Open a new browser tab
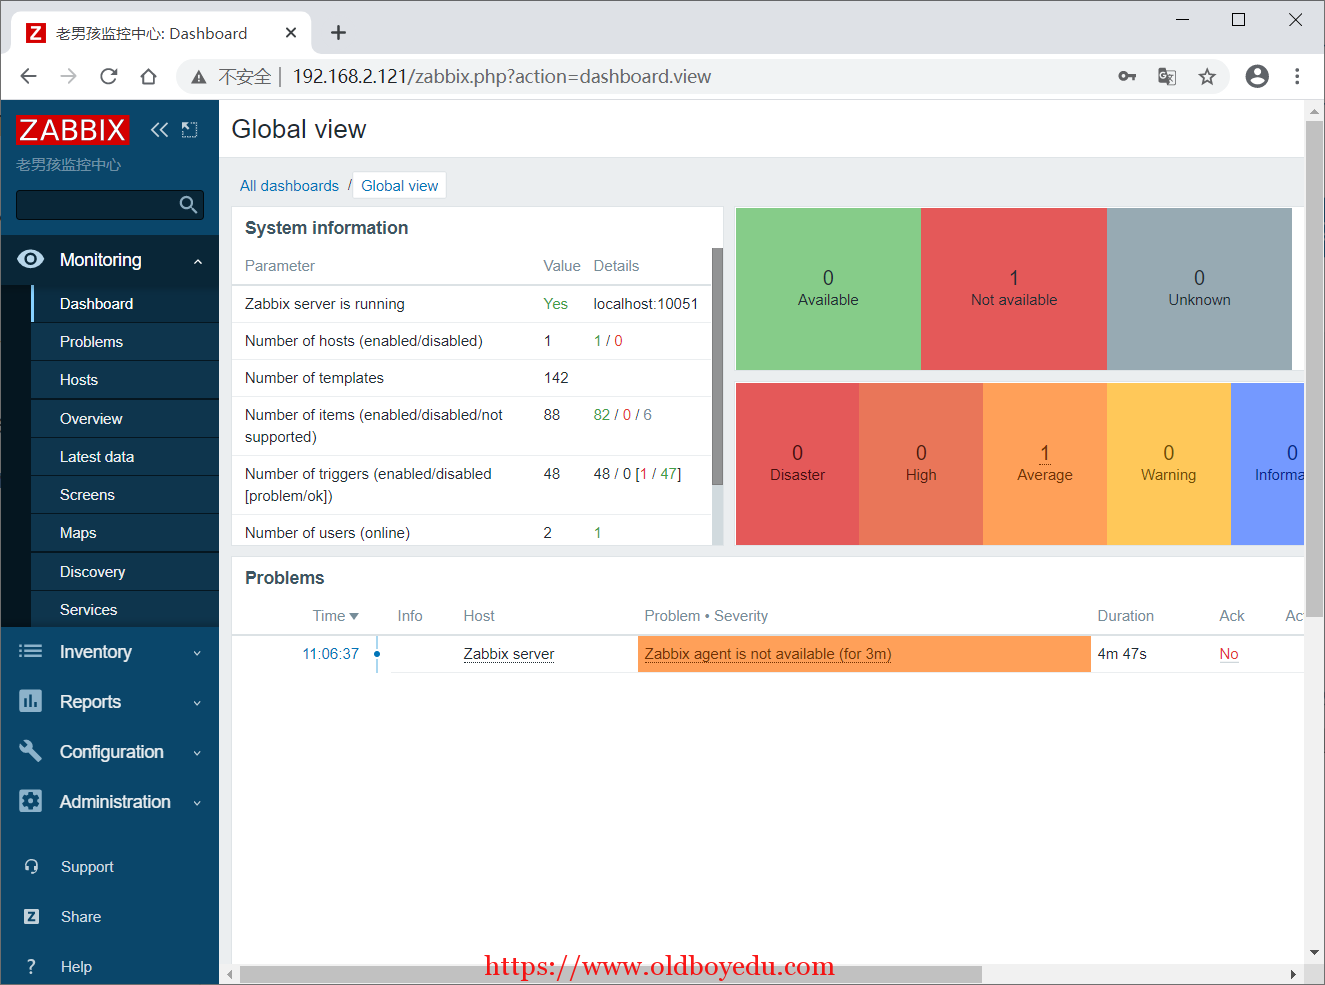Screen dimensions: 1325x985 [x=338, y=33]
